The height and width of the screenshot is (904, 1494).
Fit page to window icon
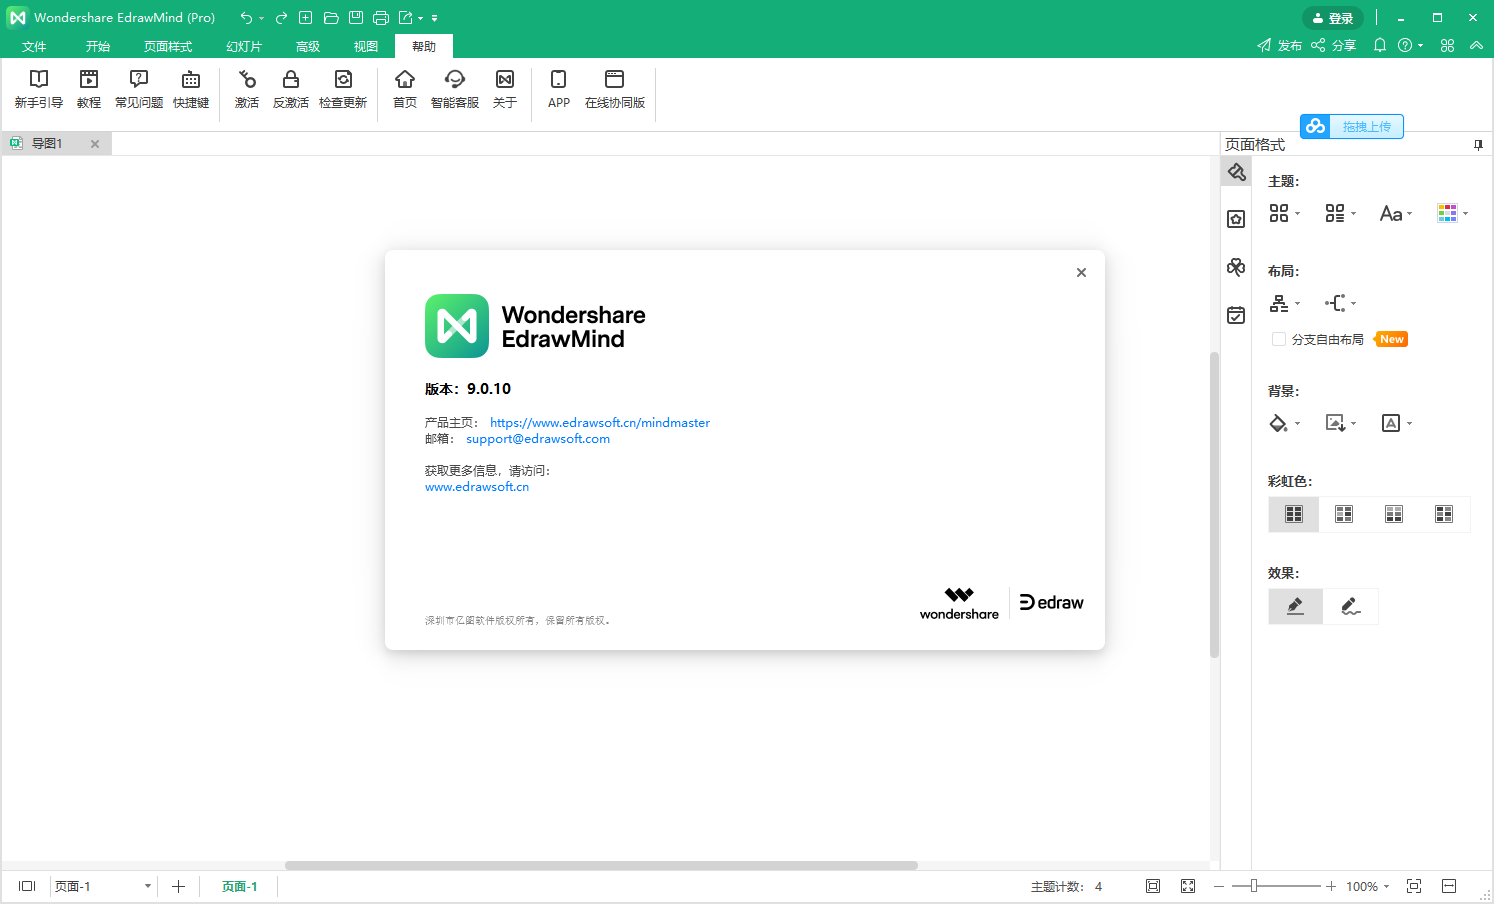pyautogui.click(x=1153, y=886)
